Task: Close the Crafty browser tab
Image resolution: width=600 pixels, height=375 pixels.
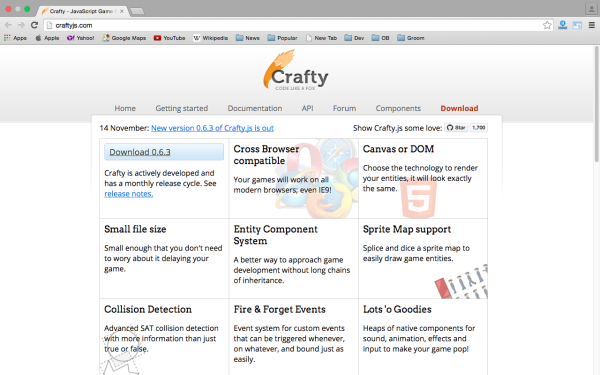Action: click(122, 11)
